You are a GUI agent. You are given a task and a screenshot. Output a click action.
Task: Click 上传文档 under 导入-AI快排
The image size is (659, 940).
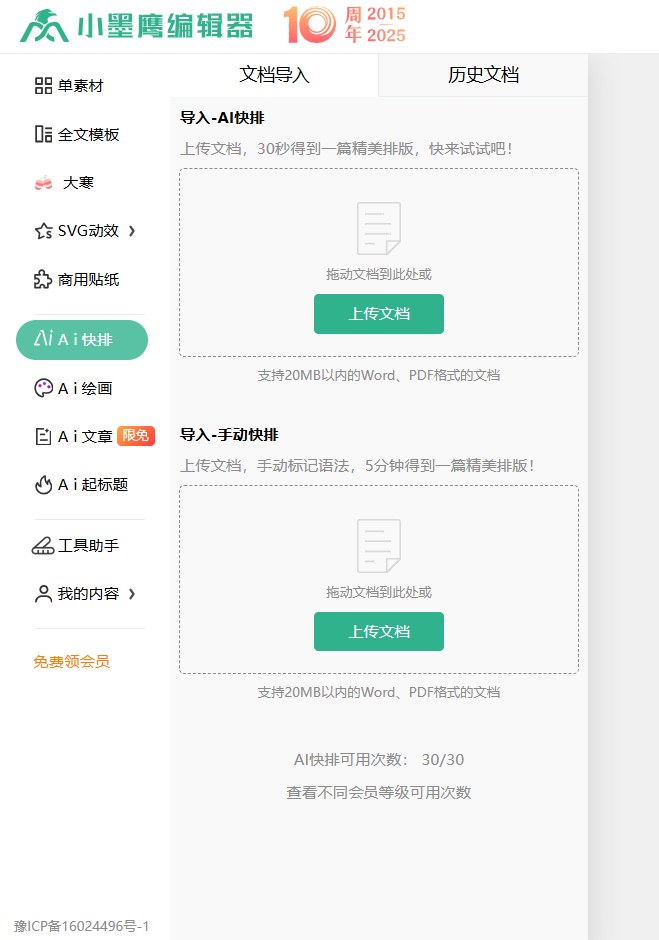tap(379, 314)
